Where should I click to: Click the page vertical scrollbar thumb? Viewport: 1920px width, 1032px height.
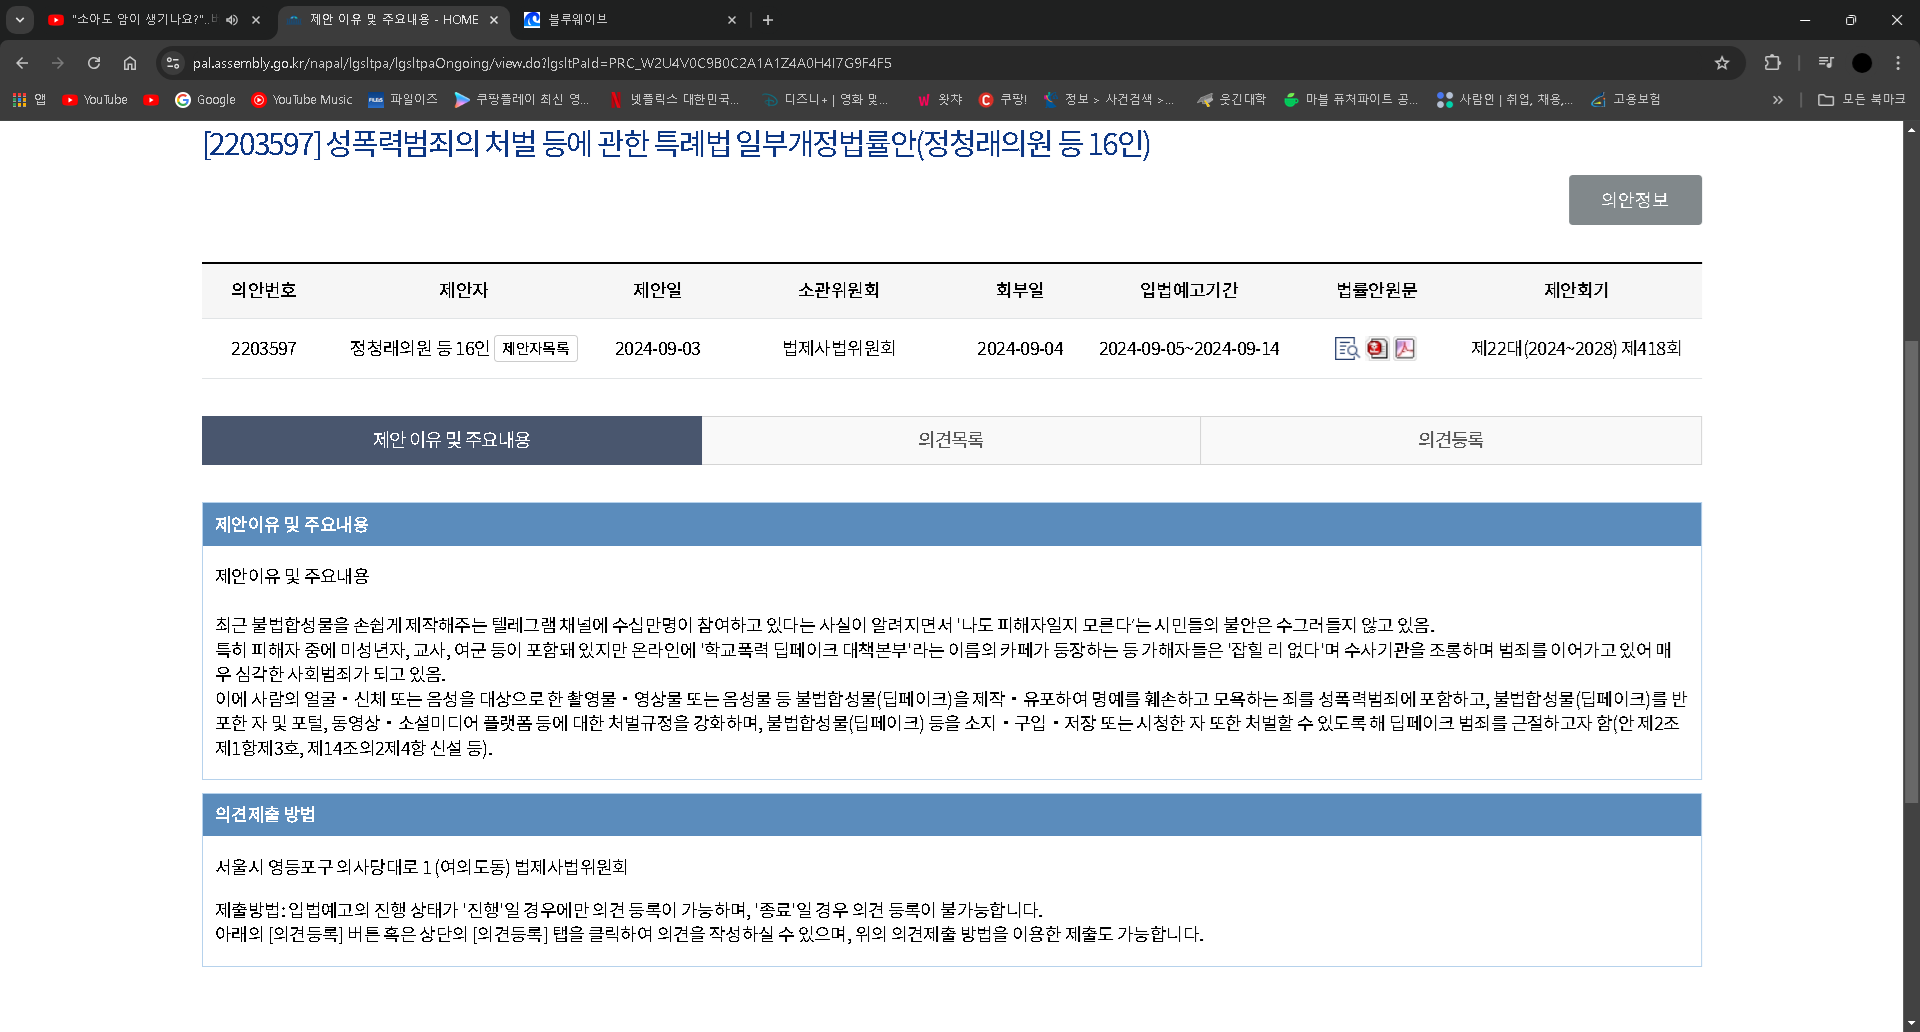(1911, 570)
